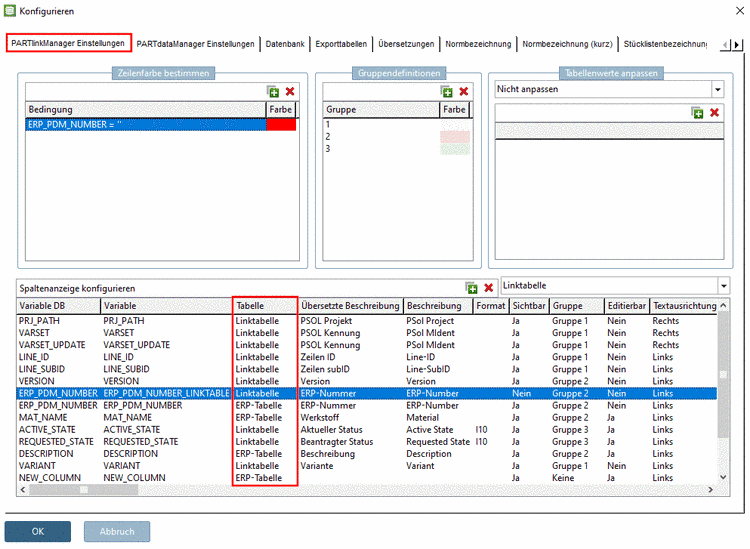The width and height of the screenshot is (750, 549).
Task: Open the Stücklistenbezeichnung tab
Action: click(x=665, y=44)
